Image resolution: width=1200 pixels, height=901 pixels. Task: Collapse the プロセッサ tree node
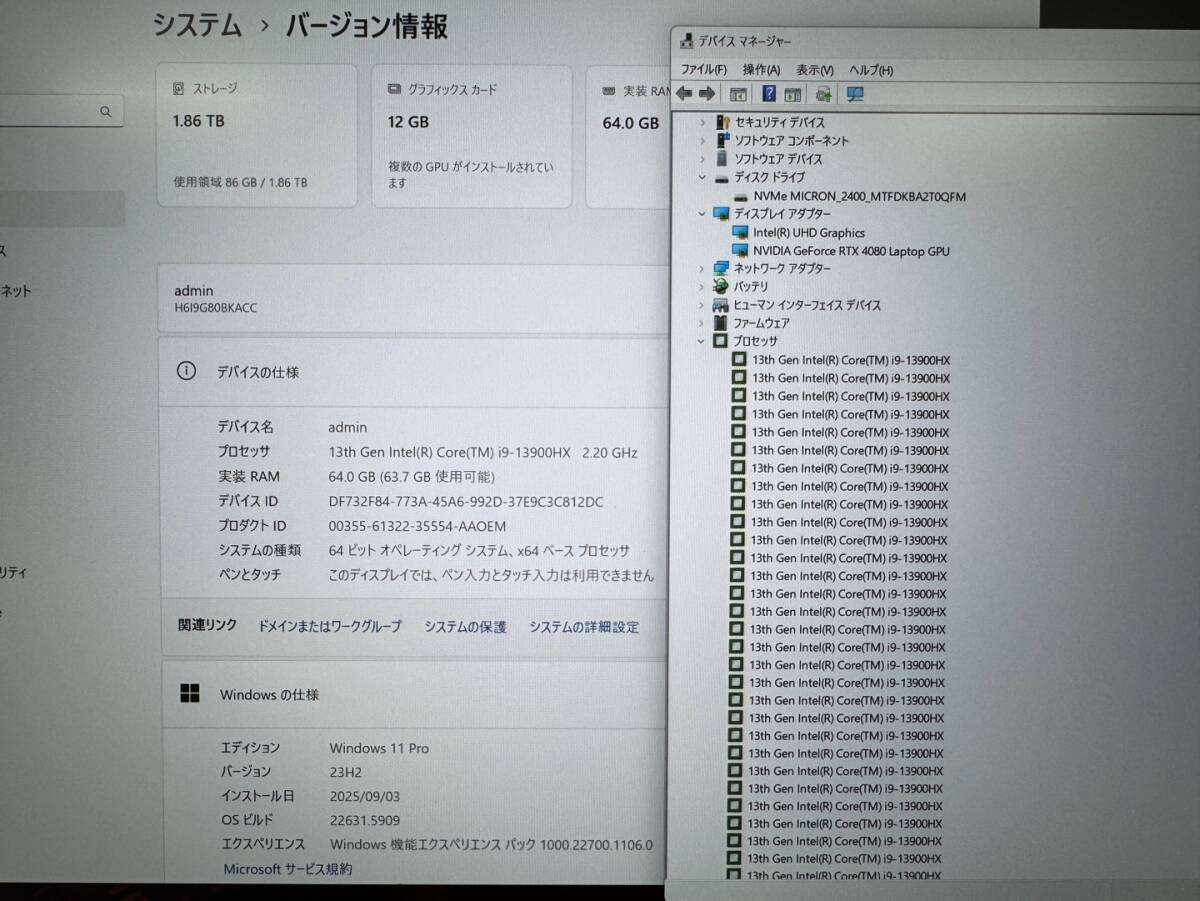click(703, 340)
